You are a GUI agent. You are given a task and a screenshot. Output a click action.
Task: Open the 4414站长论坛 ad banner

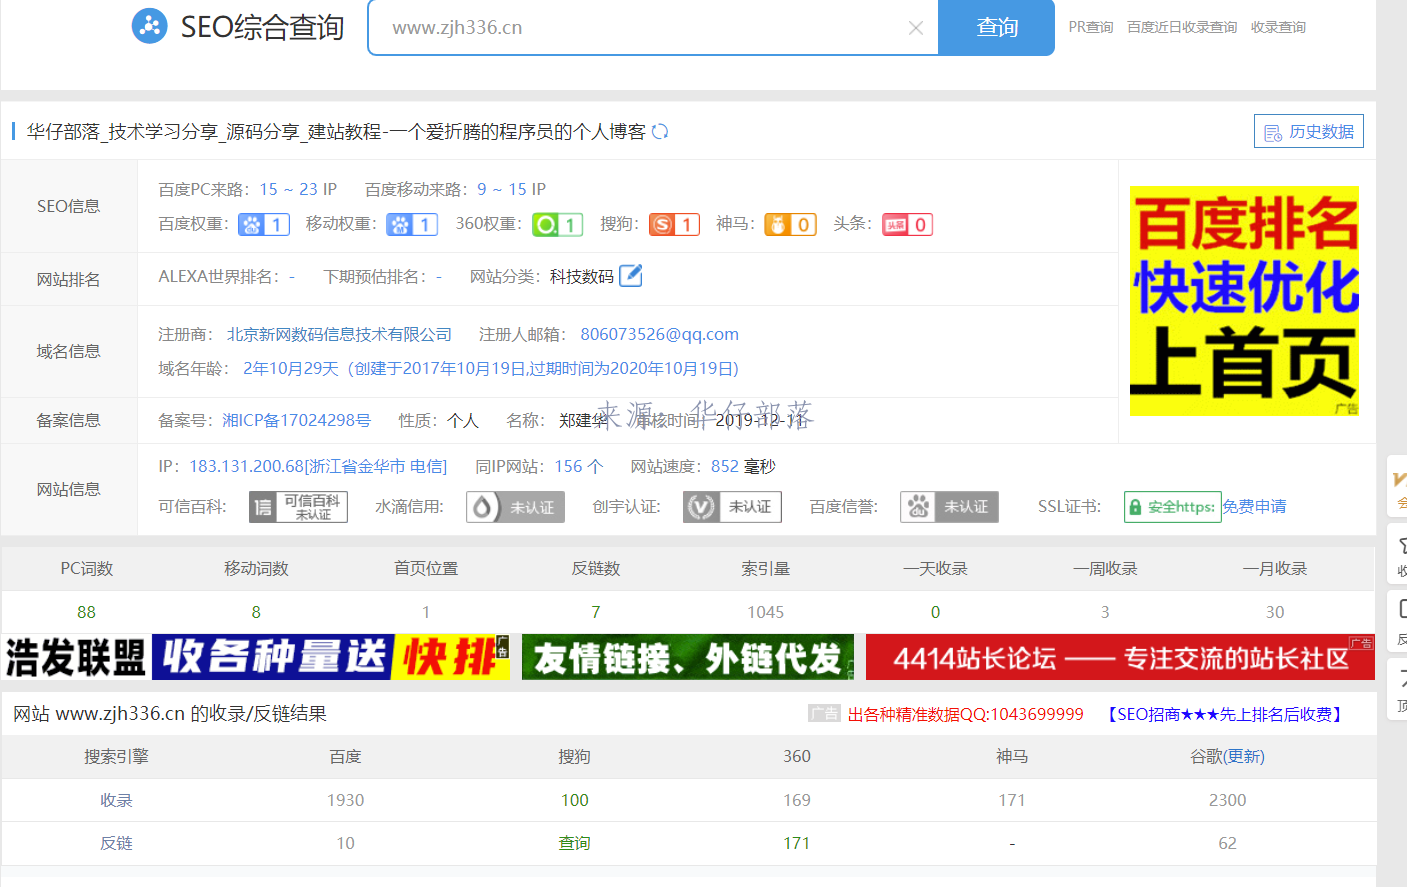(x=1120, y=657)
